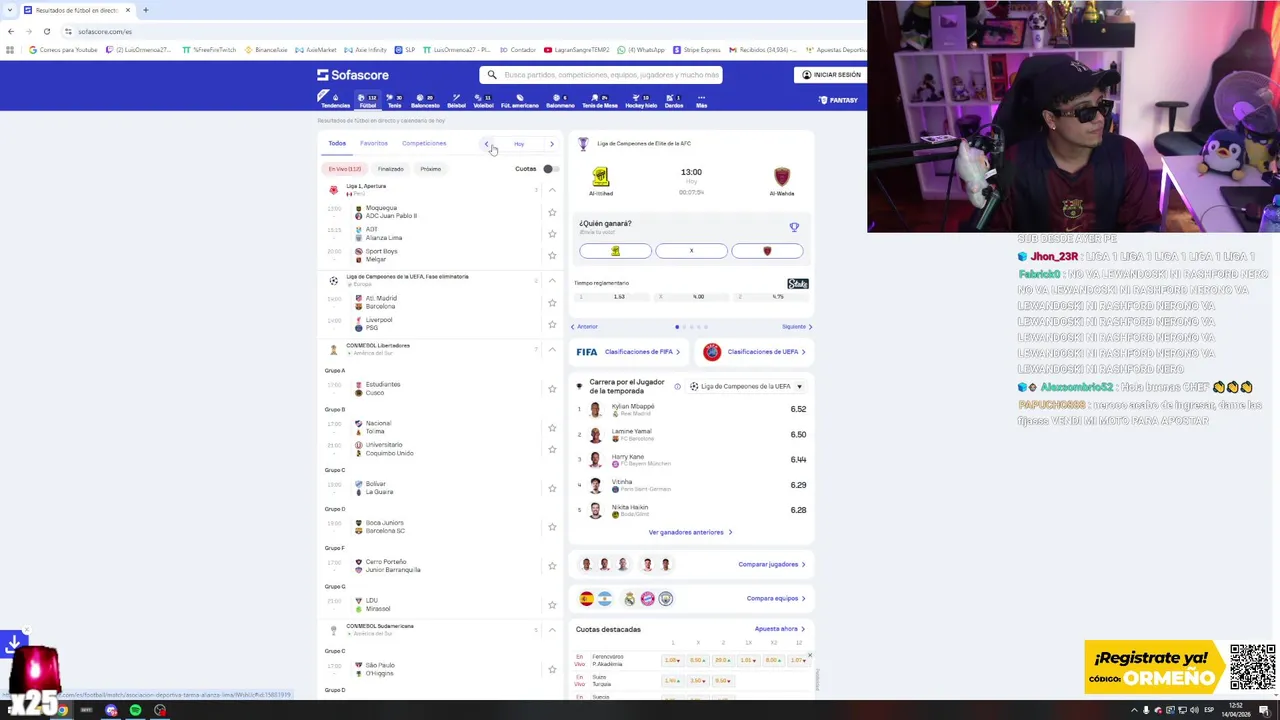Screen dimensions: 1280x720
Task: Star the Nacional vs Tolima match
Action: (x=552, y=428)
